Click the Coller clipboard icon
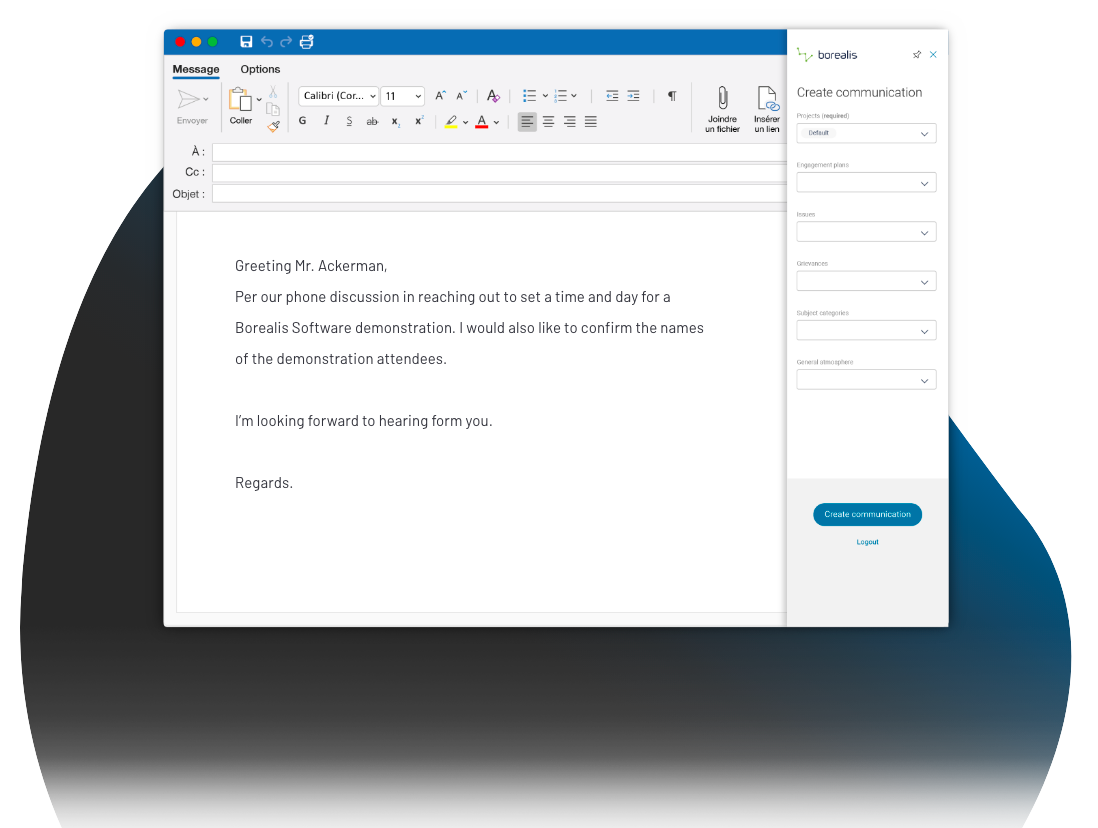The width and height of the screenshot is (1098, 828). [240, 100]
